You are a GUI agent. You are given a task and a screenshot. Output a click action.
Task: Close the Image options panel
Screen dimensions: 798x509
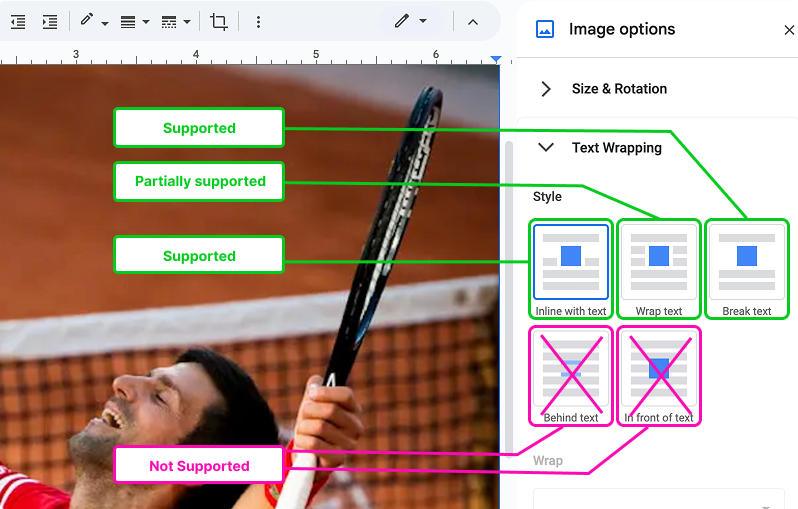pos(788,30)
